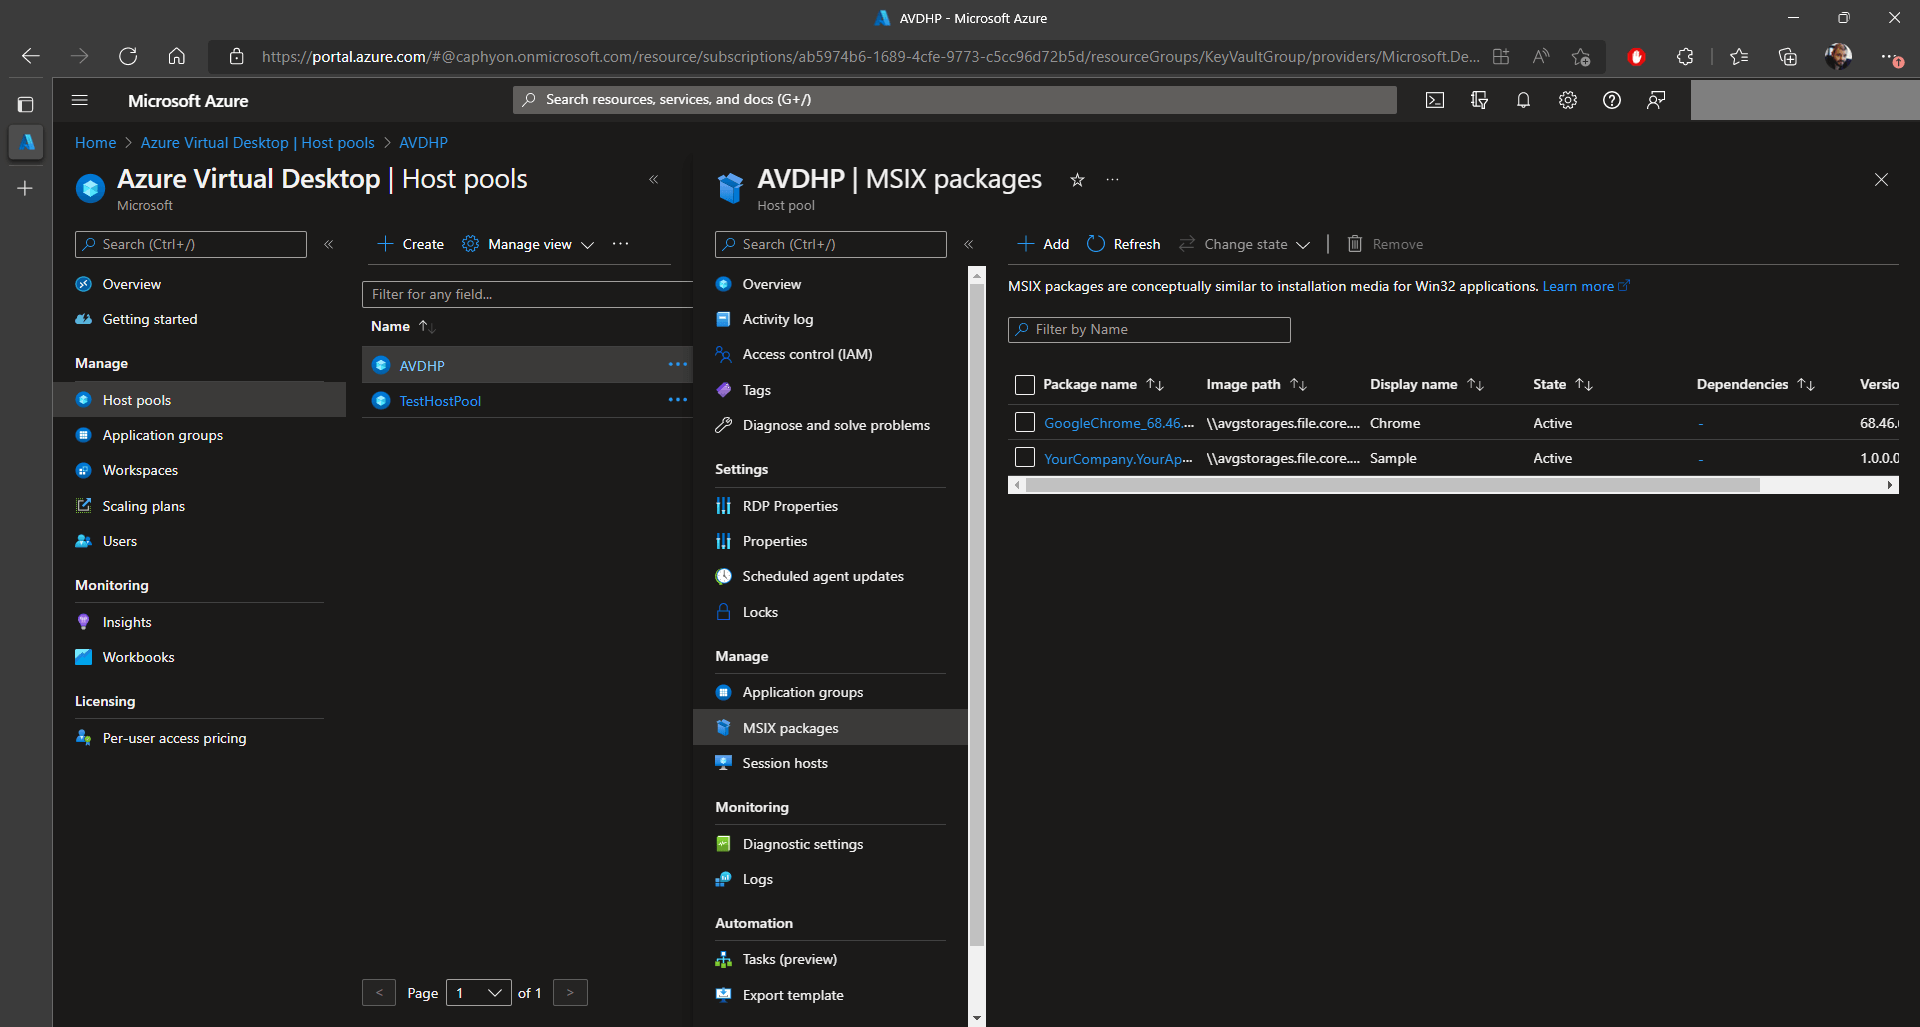Click Remove in the packages toolbar
Screen dimensions: 1920x1027
click(1385, 244)
